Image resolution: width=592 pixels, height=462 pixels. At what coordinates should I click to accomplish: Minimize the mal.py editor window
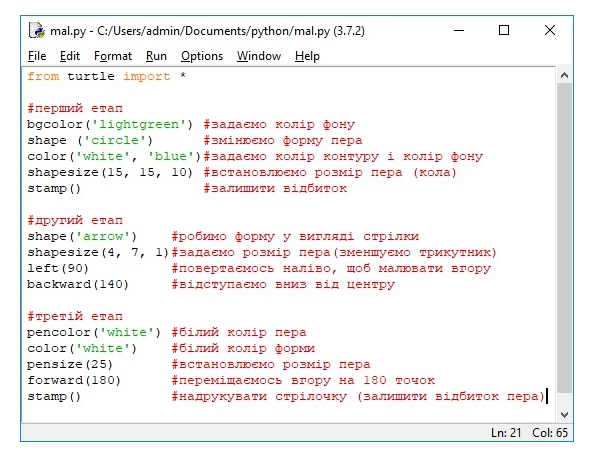459,30
